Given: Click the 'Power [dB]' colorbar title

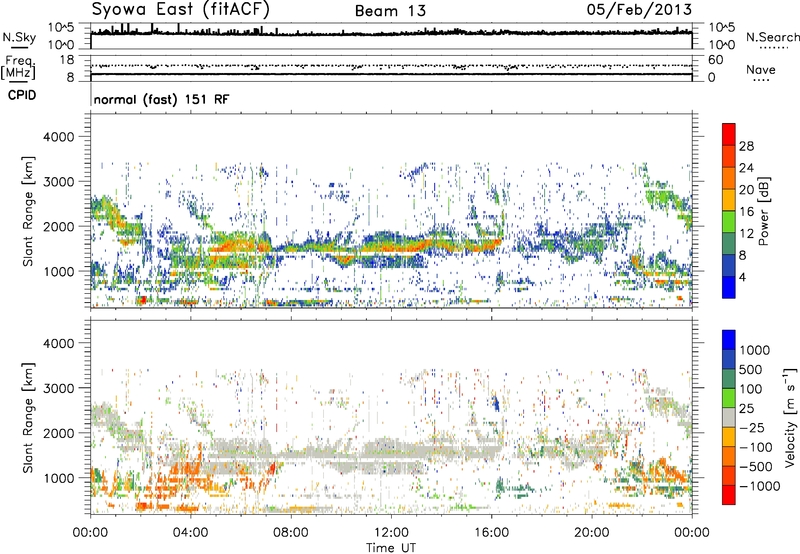Looking at the screenshot, I should click(764, 211).
